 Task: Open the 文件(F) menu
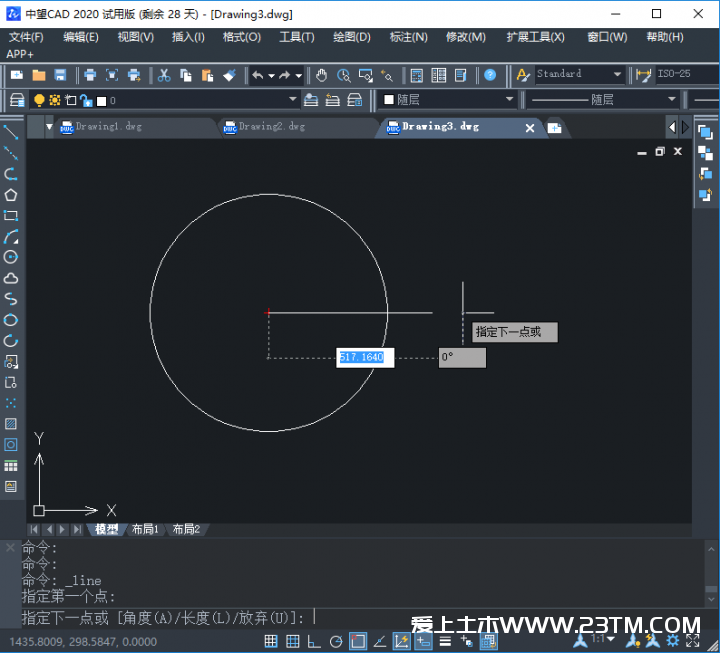click(x=26, y=37)
